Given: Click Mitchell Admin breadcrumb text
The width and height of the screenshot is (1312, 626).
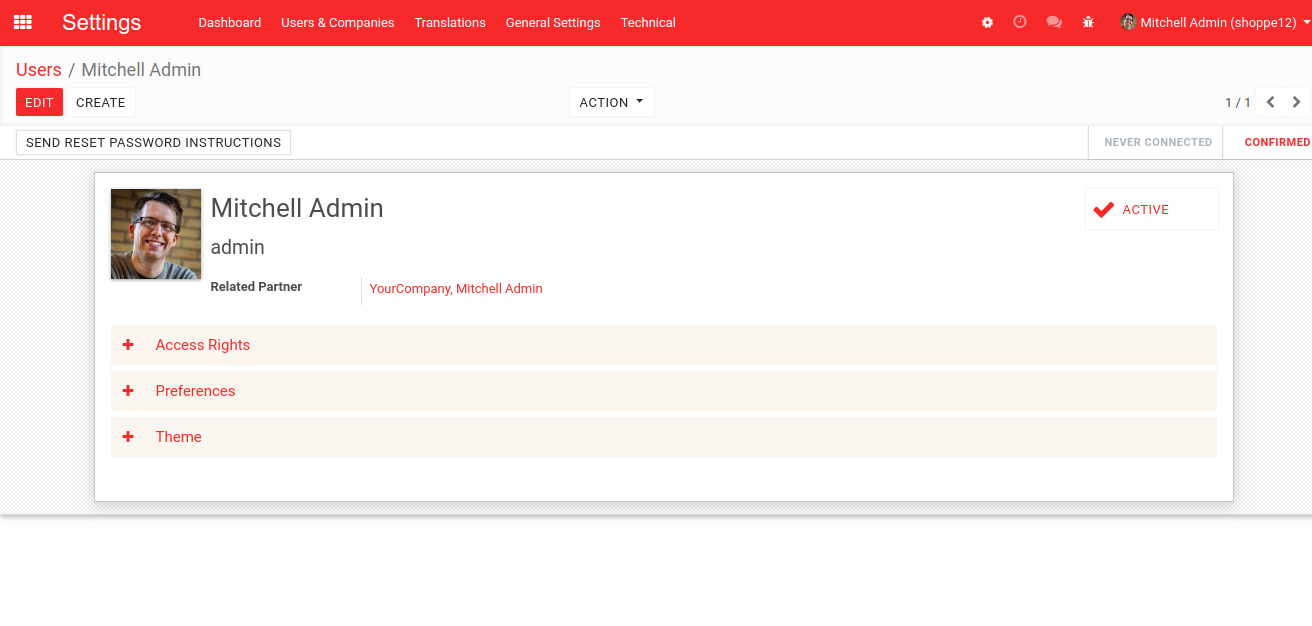Looking at the screenshot, I should pyautogui.click(x=141, y=70).
